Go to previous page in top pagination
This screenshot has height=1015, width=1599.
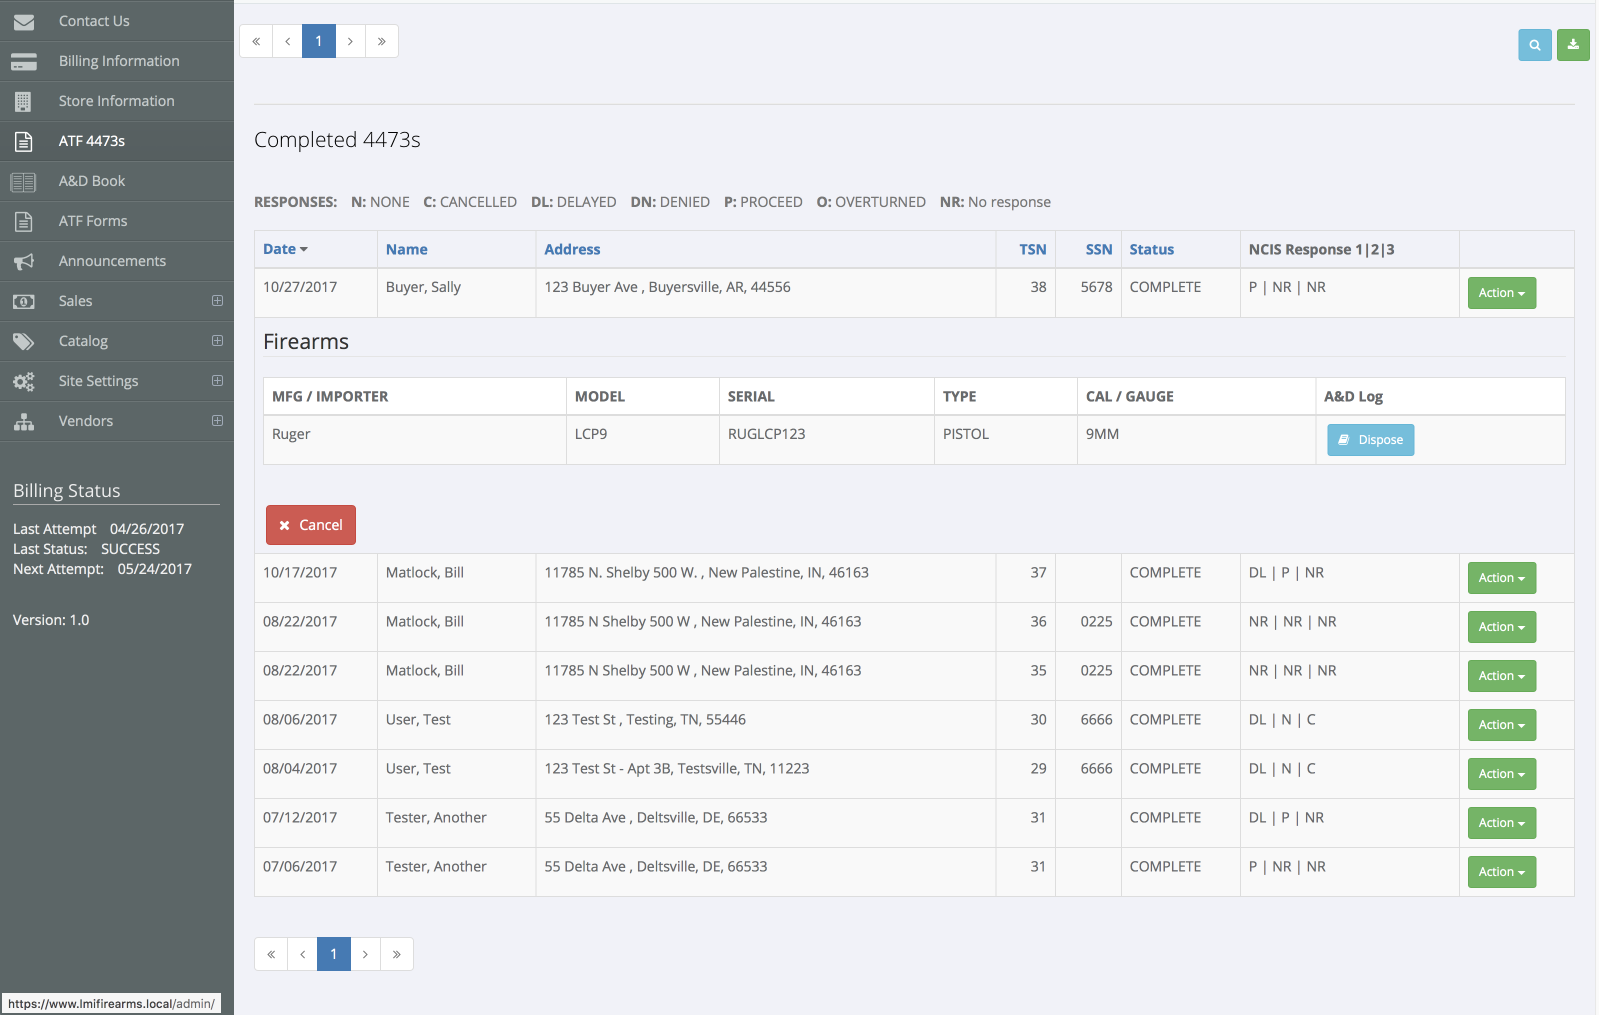287,41
